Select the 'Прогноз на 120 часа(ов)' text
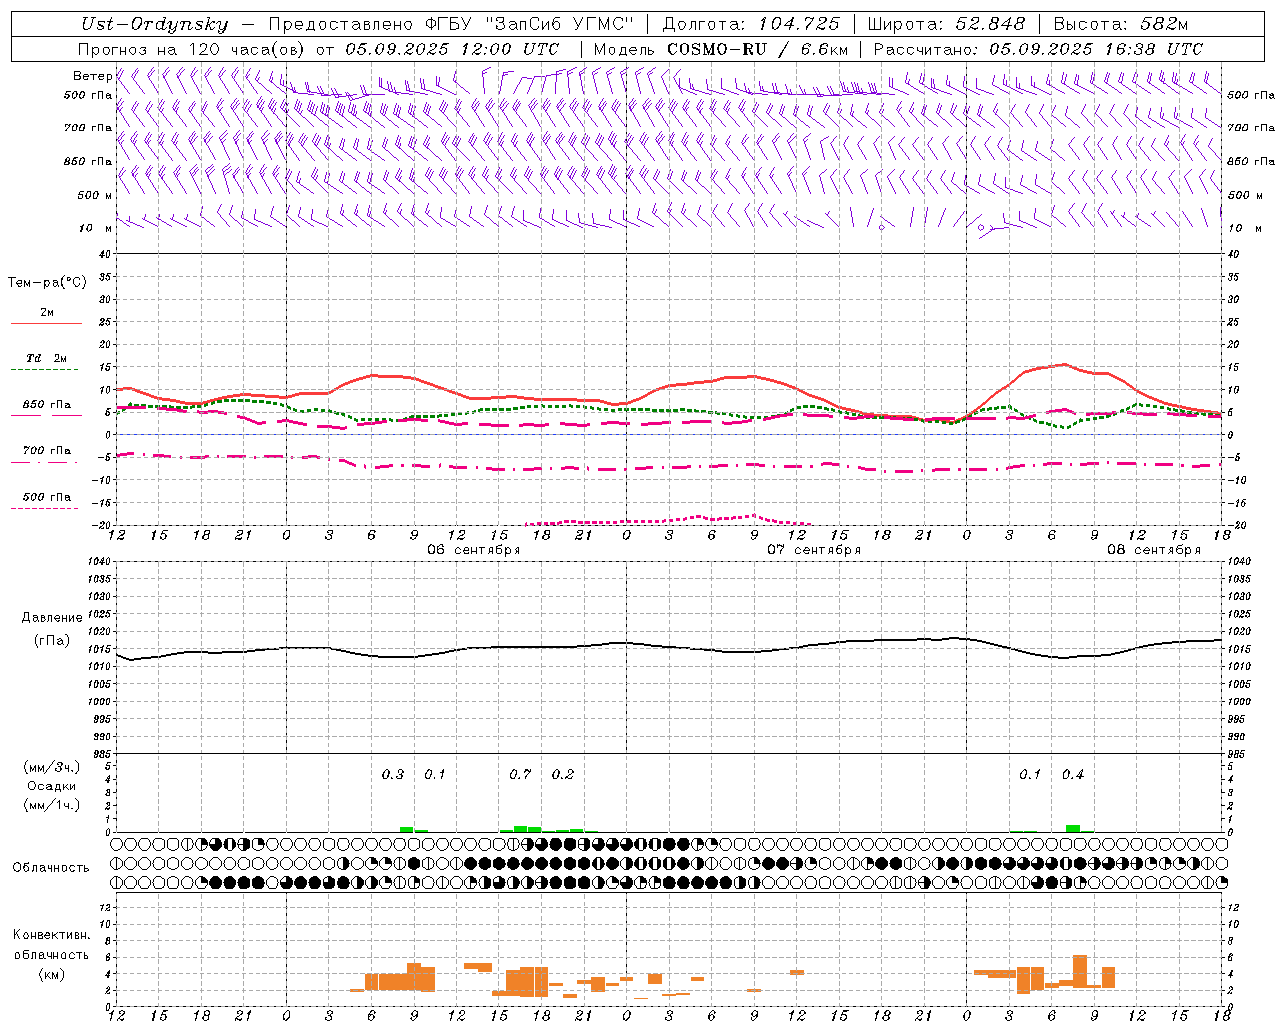 [192, 49]
